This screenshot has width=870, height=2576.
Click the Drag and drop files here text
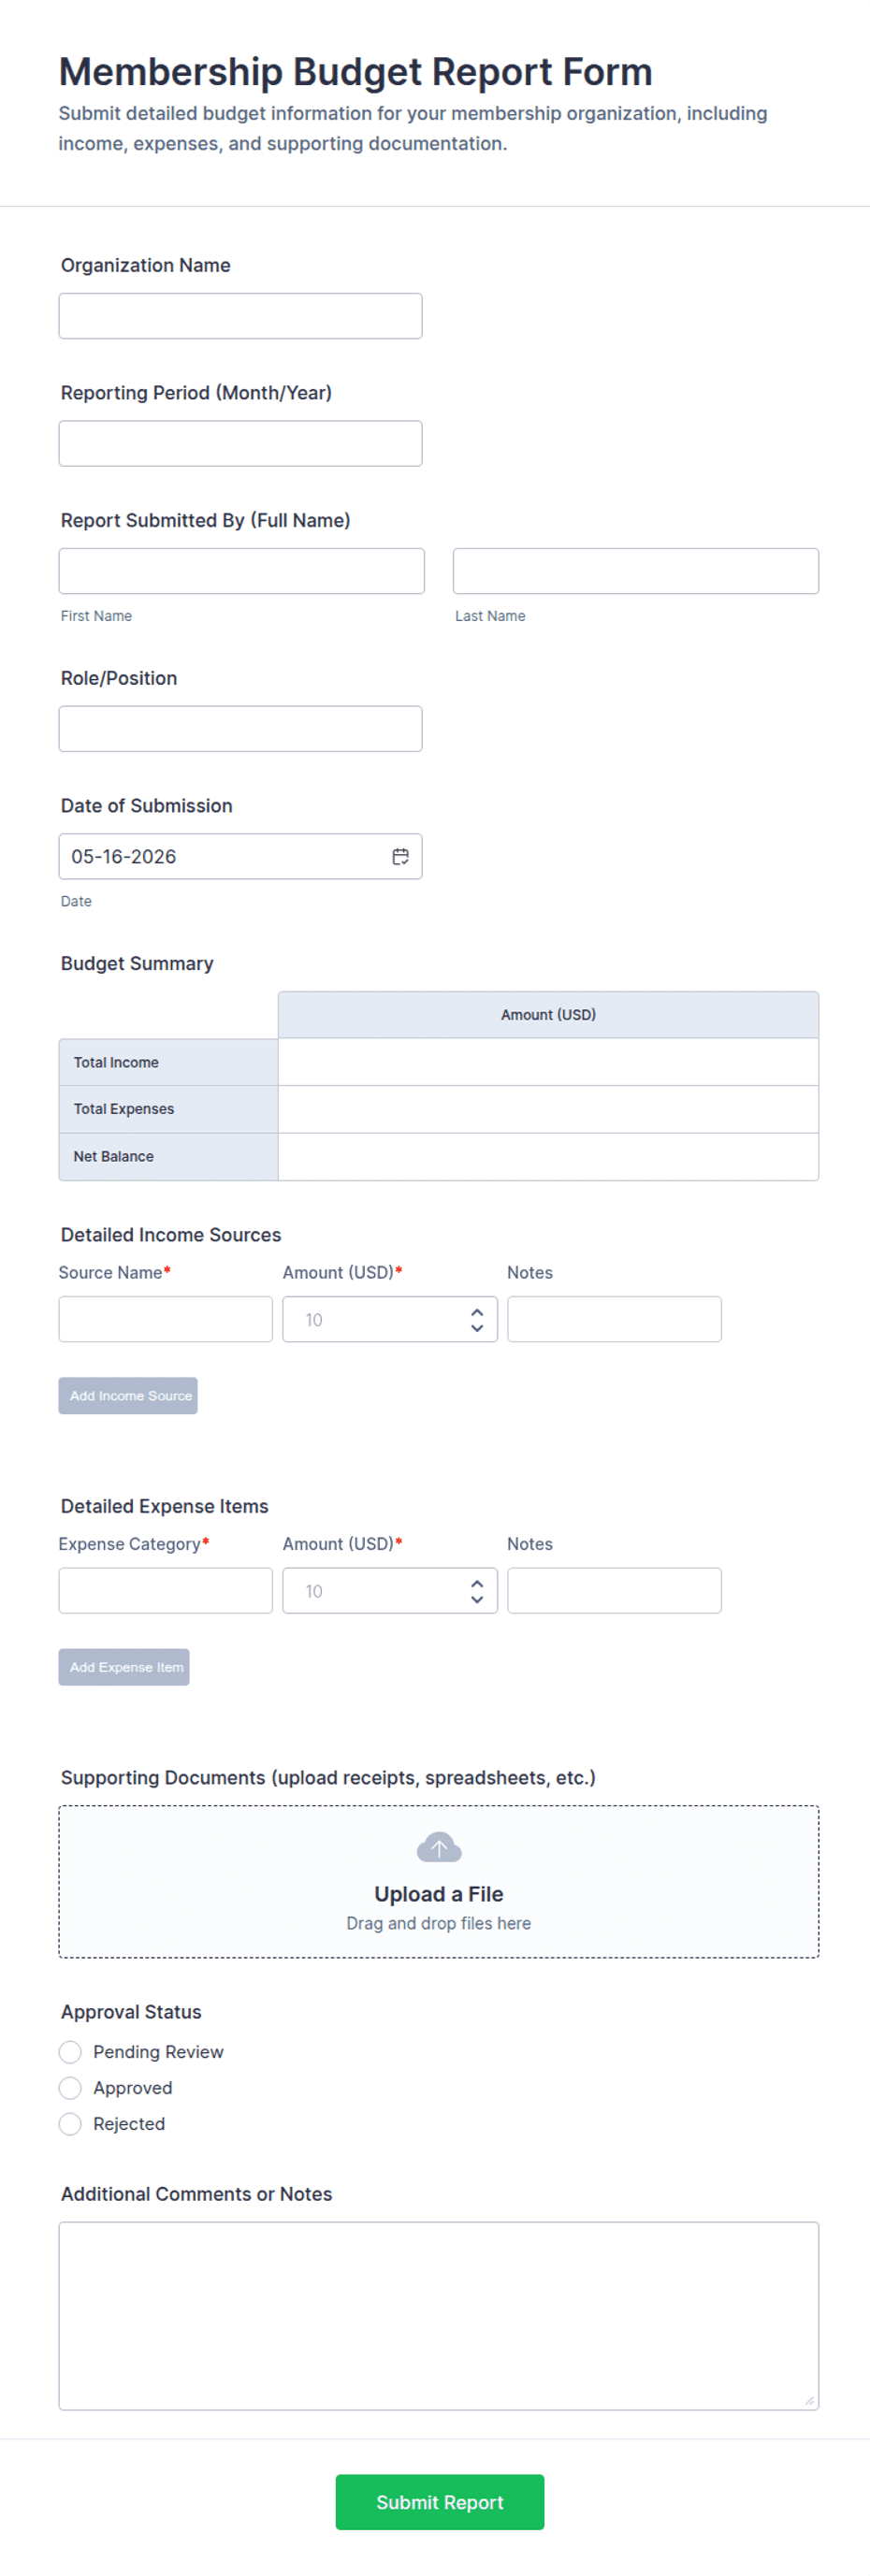pyautogui.click(x=439, y=1923)
